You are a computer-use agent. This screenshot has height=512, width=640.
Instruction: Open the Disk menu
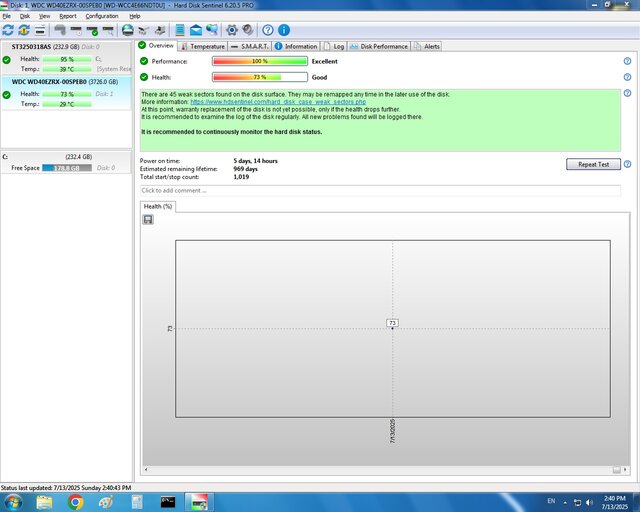click(x=25, y=16)
